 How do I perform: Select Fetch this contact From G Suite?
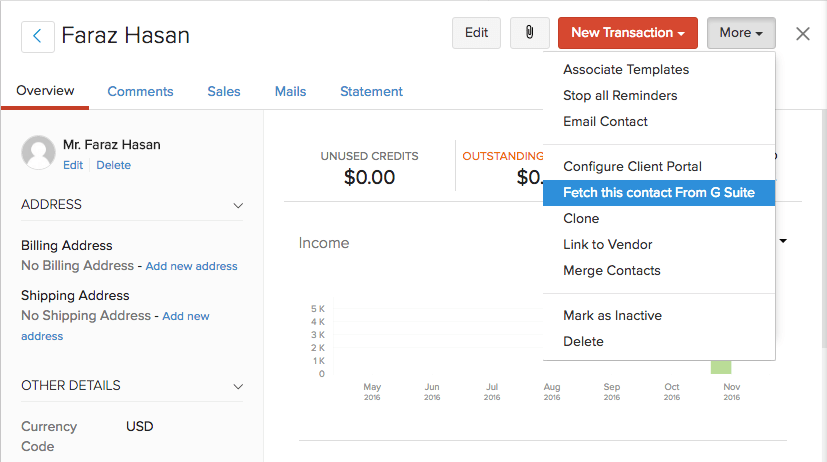click(x=658, y=193)
